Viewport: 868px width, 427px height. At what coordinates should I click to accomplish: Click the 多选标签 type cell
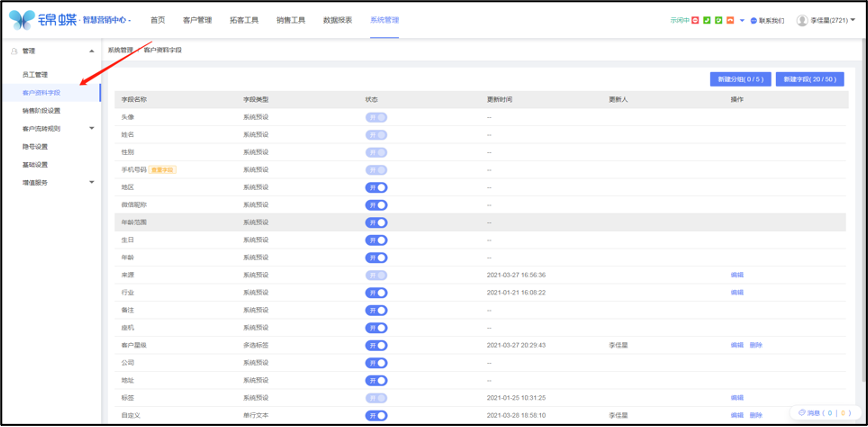click(x=256, y=345)
